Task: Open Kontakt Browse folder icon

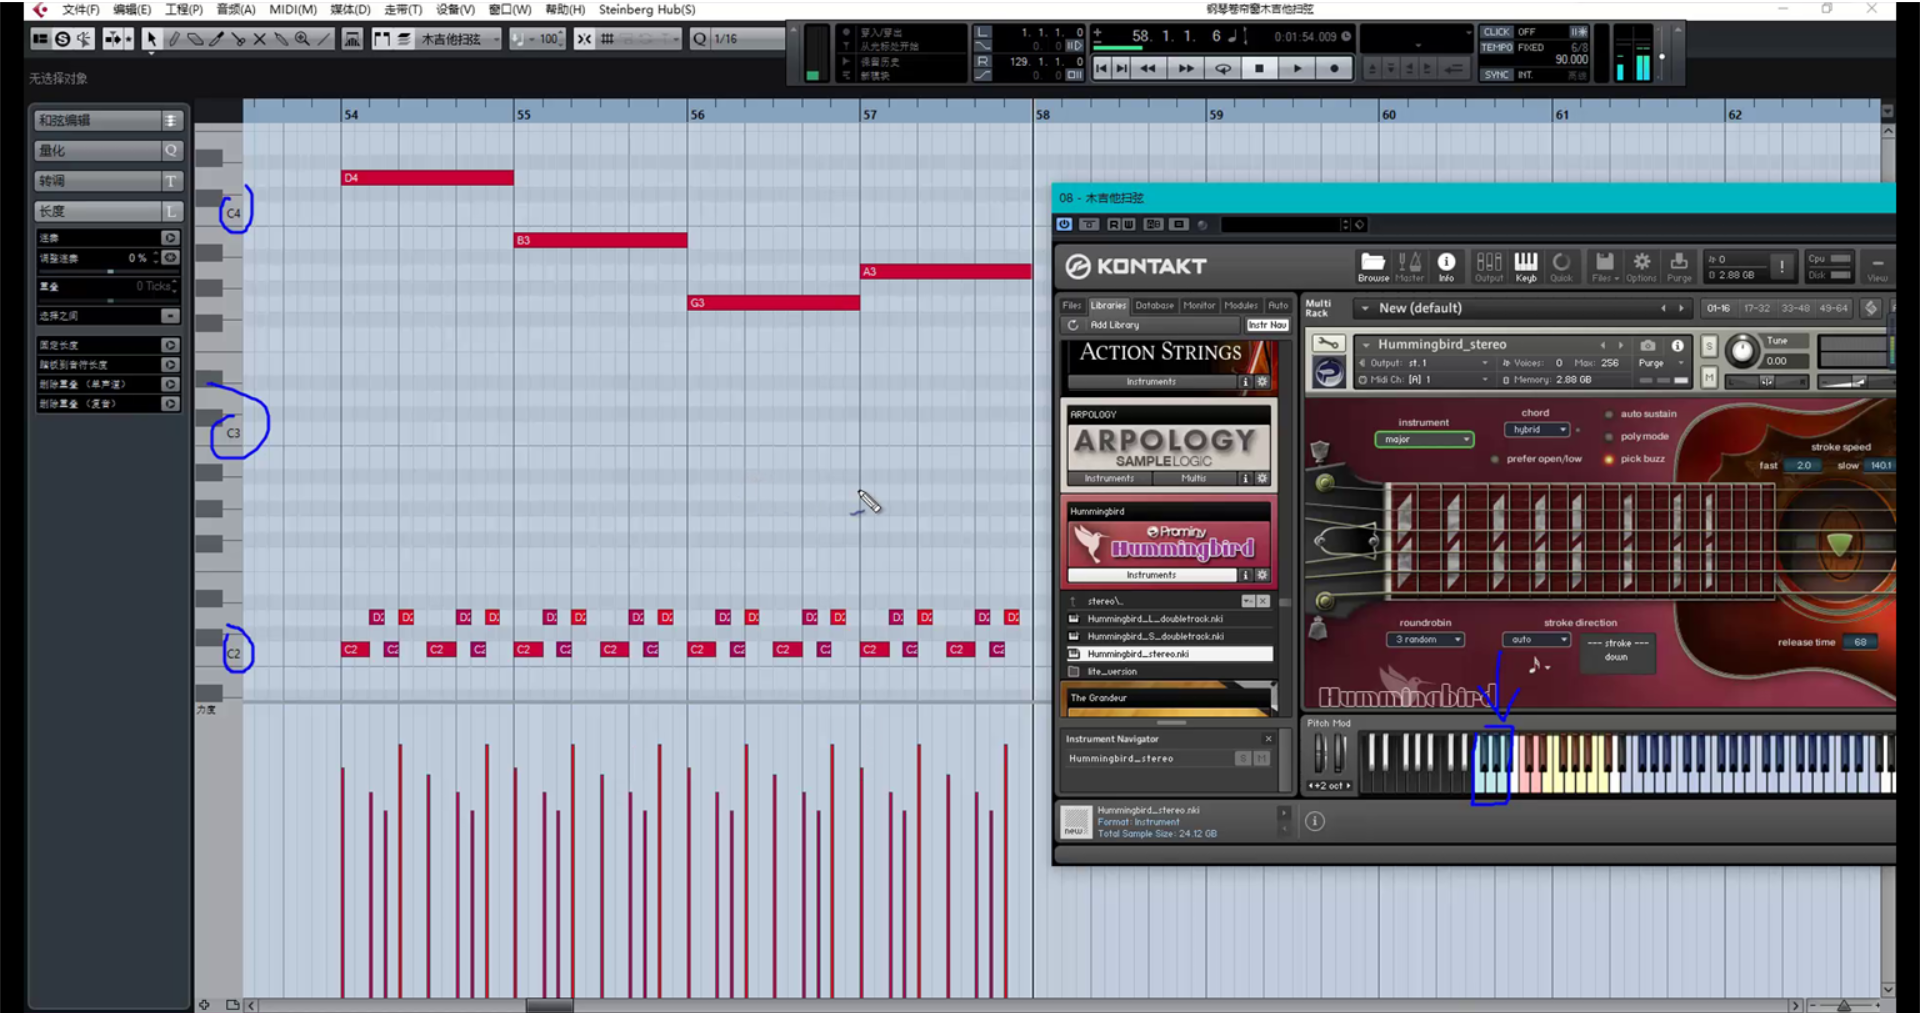Action: (1373, 267)
